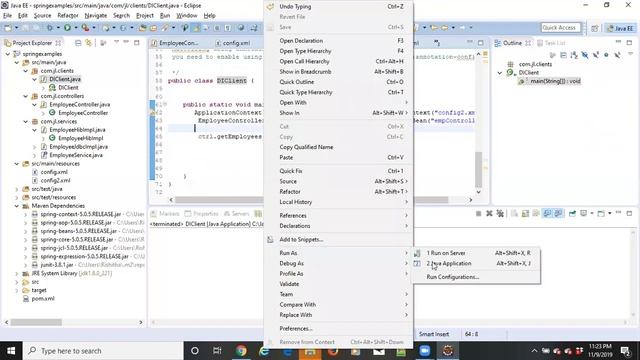Toggle Hide Non-Public Members in Outline
The image size is (640, 360).
[x=606, y=55]
